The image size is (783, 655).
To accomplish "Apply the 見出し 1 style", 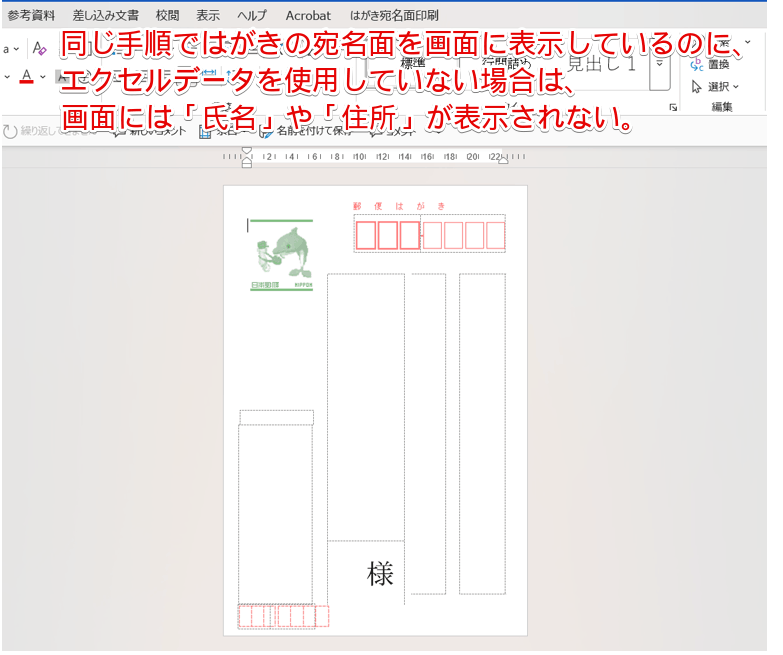I will [601, 64].
